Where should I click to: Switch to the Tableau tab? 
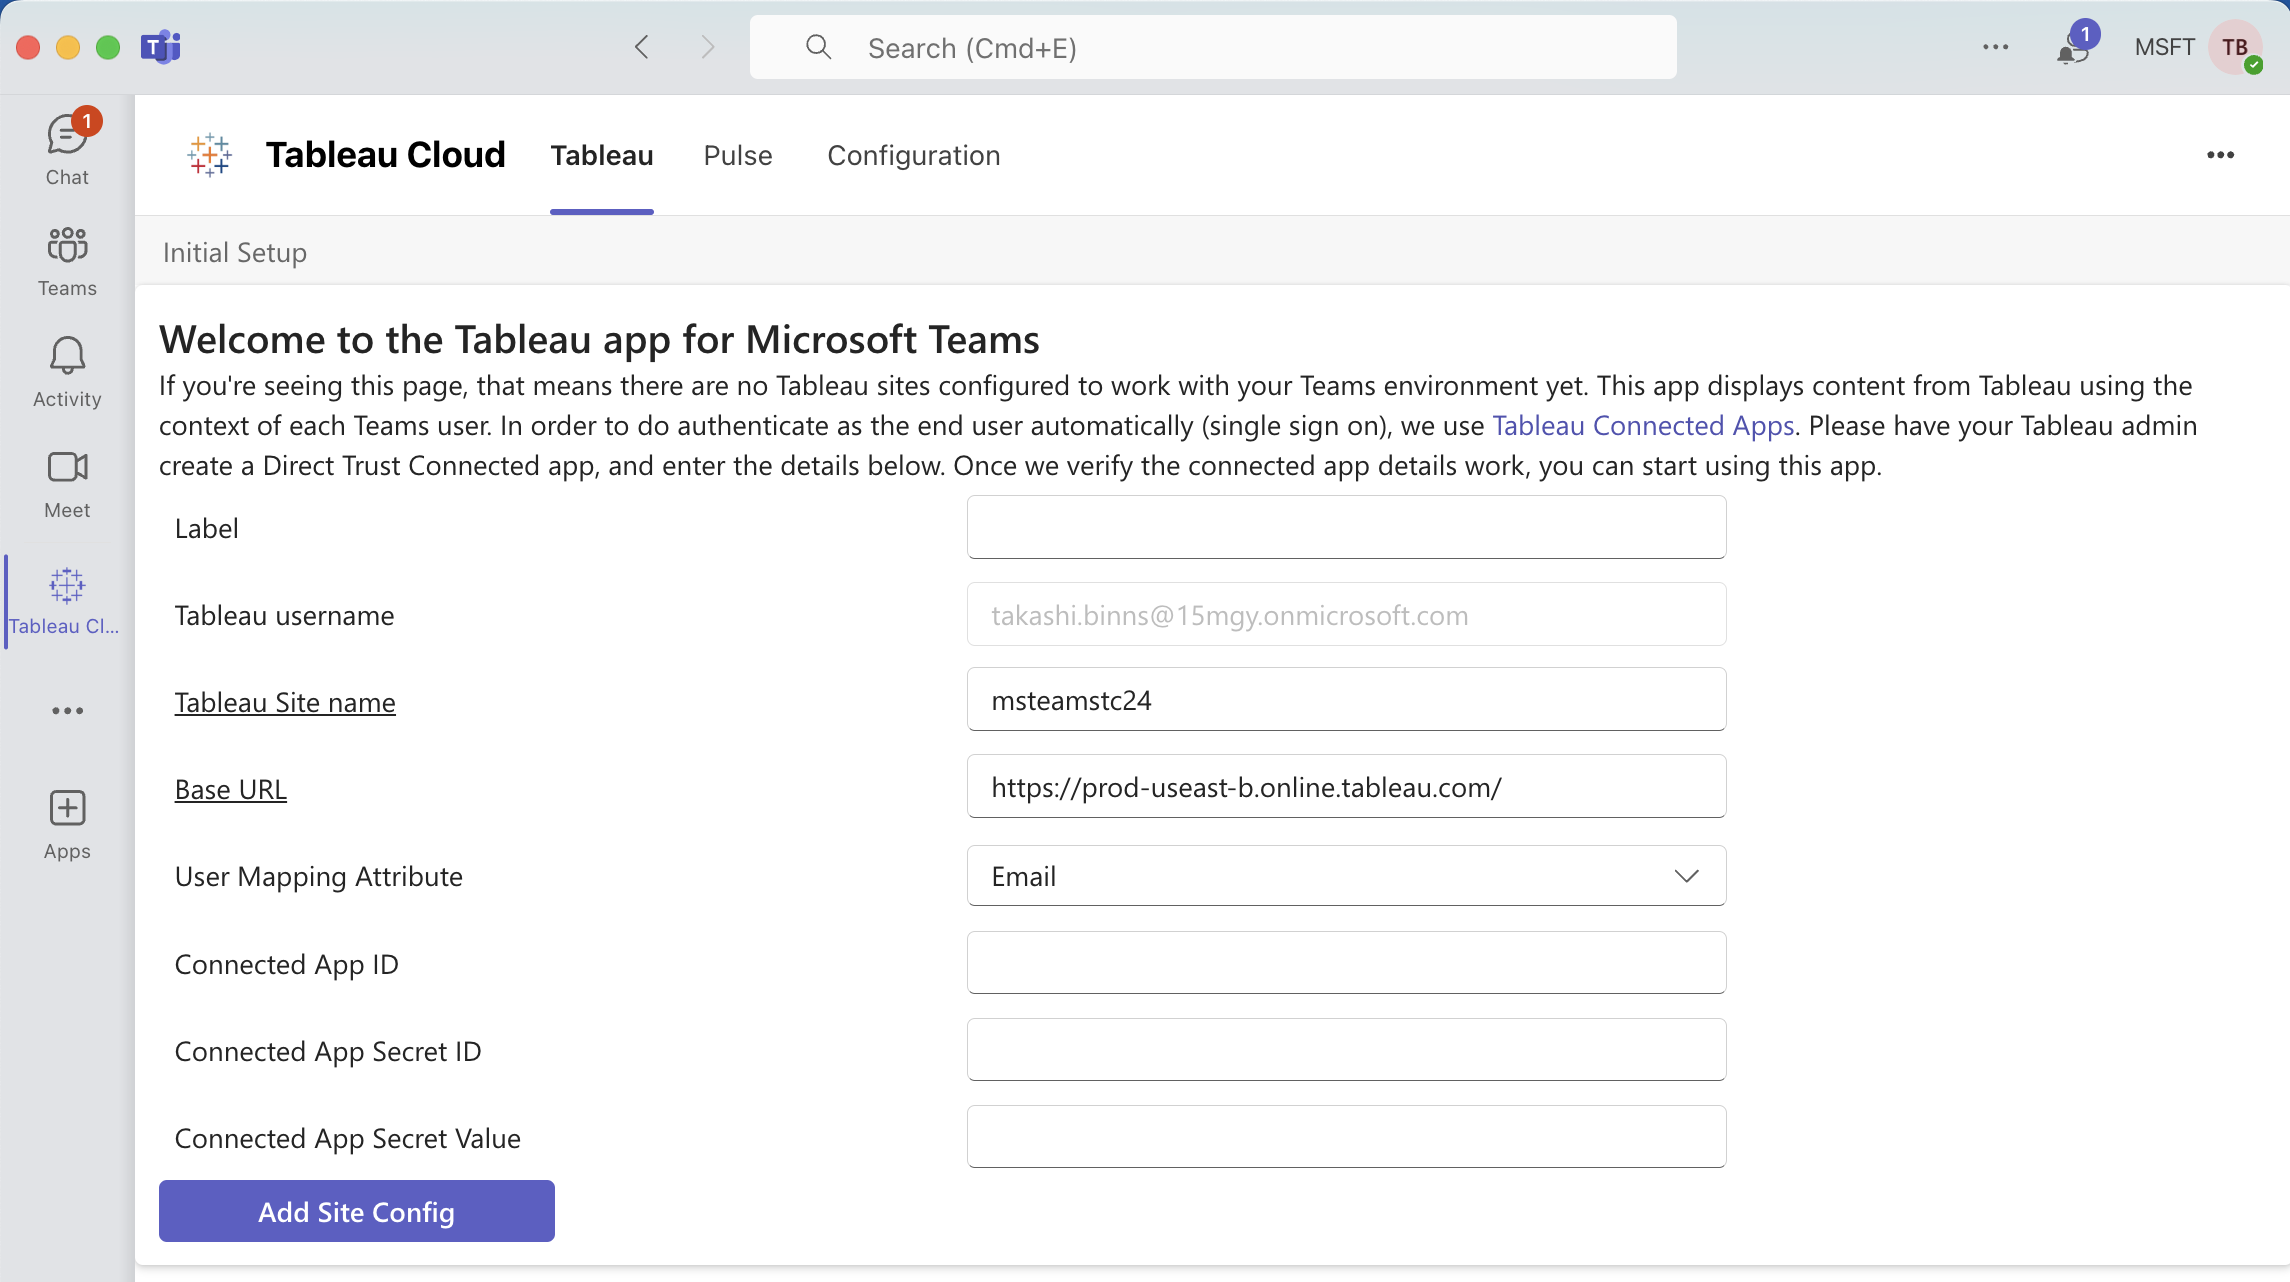(602, 155)
